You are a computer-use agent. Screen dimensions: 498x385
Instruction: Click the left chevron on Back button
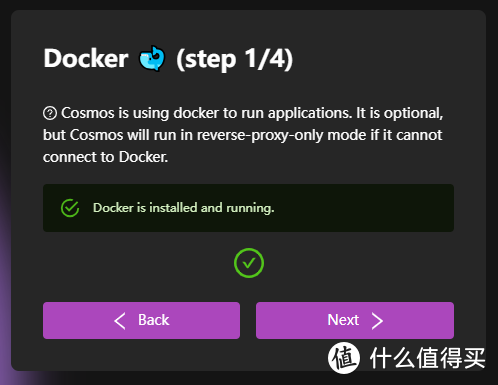(120, 321)
